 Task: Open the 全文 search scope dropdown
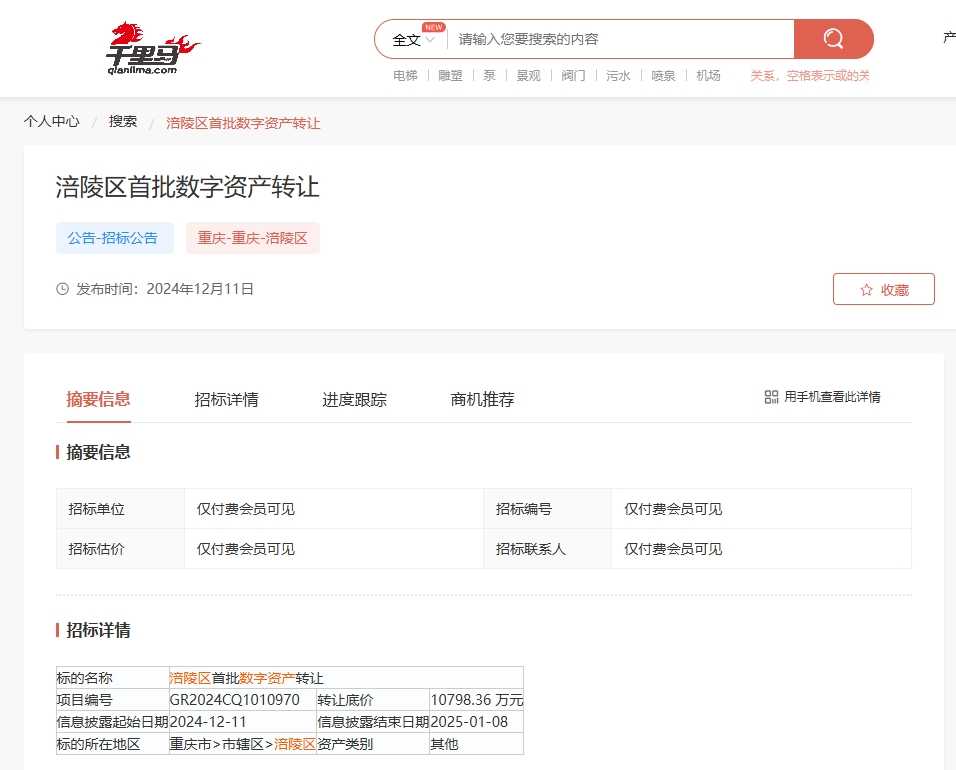click(413, 40)
